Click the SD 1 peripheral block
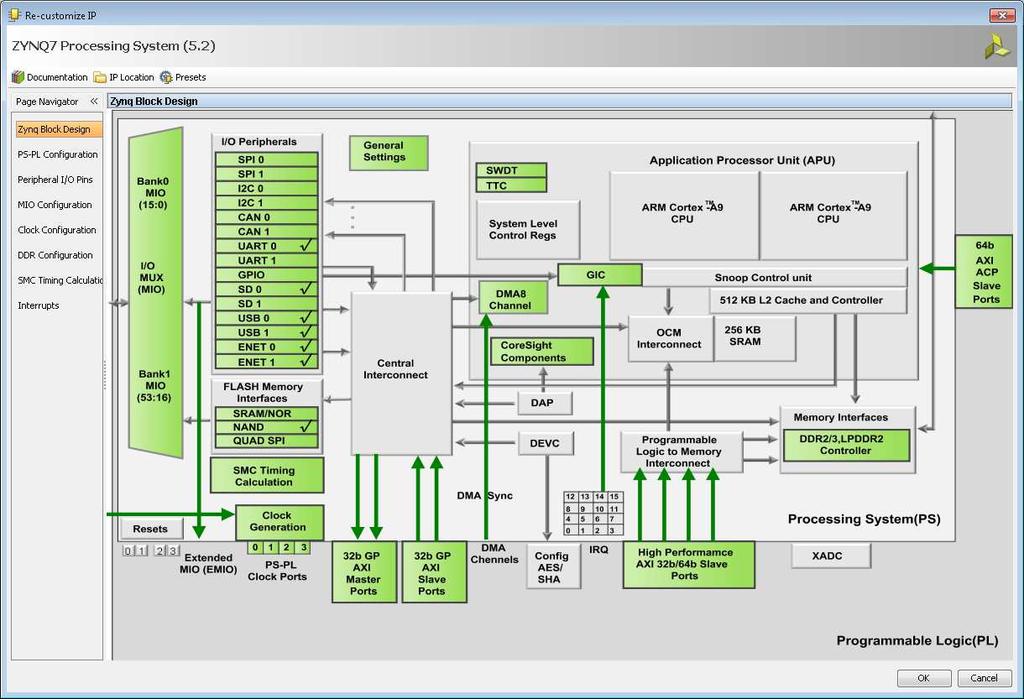Viewport: 1024px width, 699px height. [x=266, y=304]
